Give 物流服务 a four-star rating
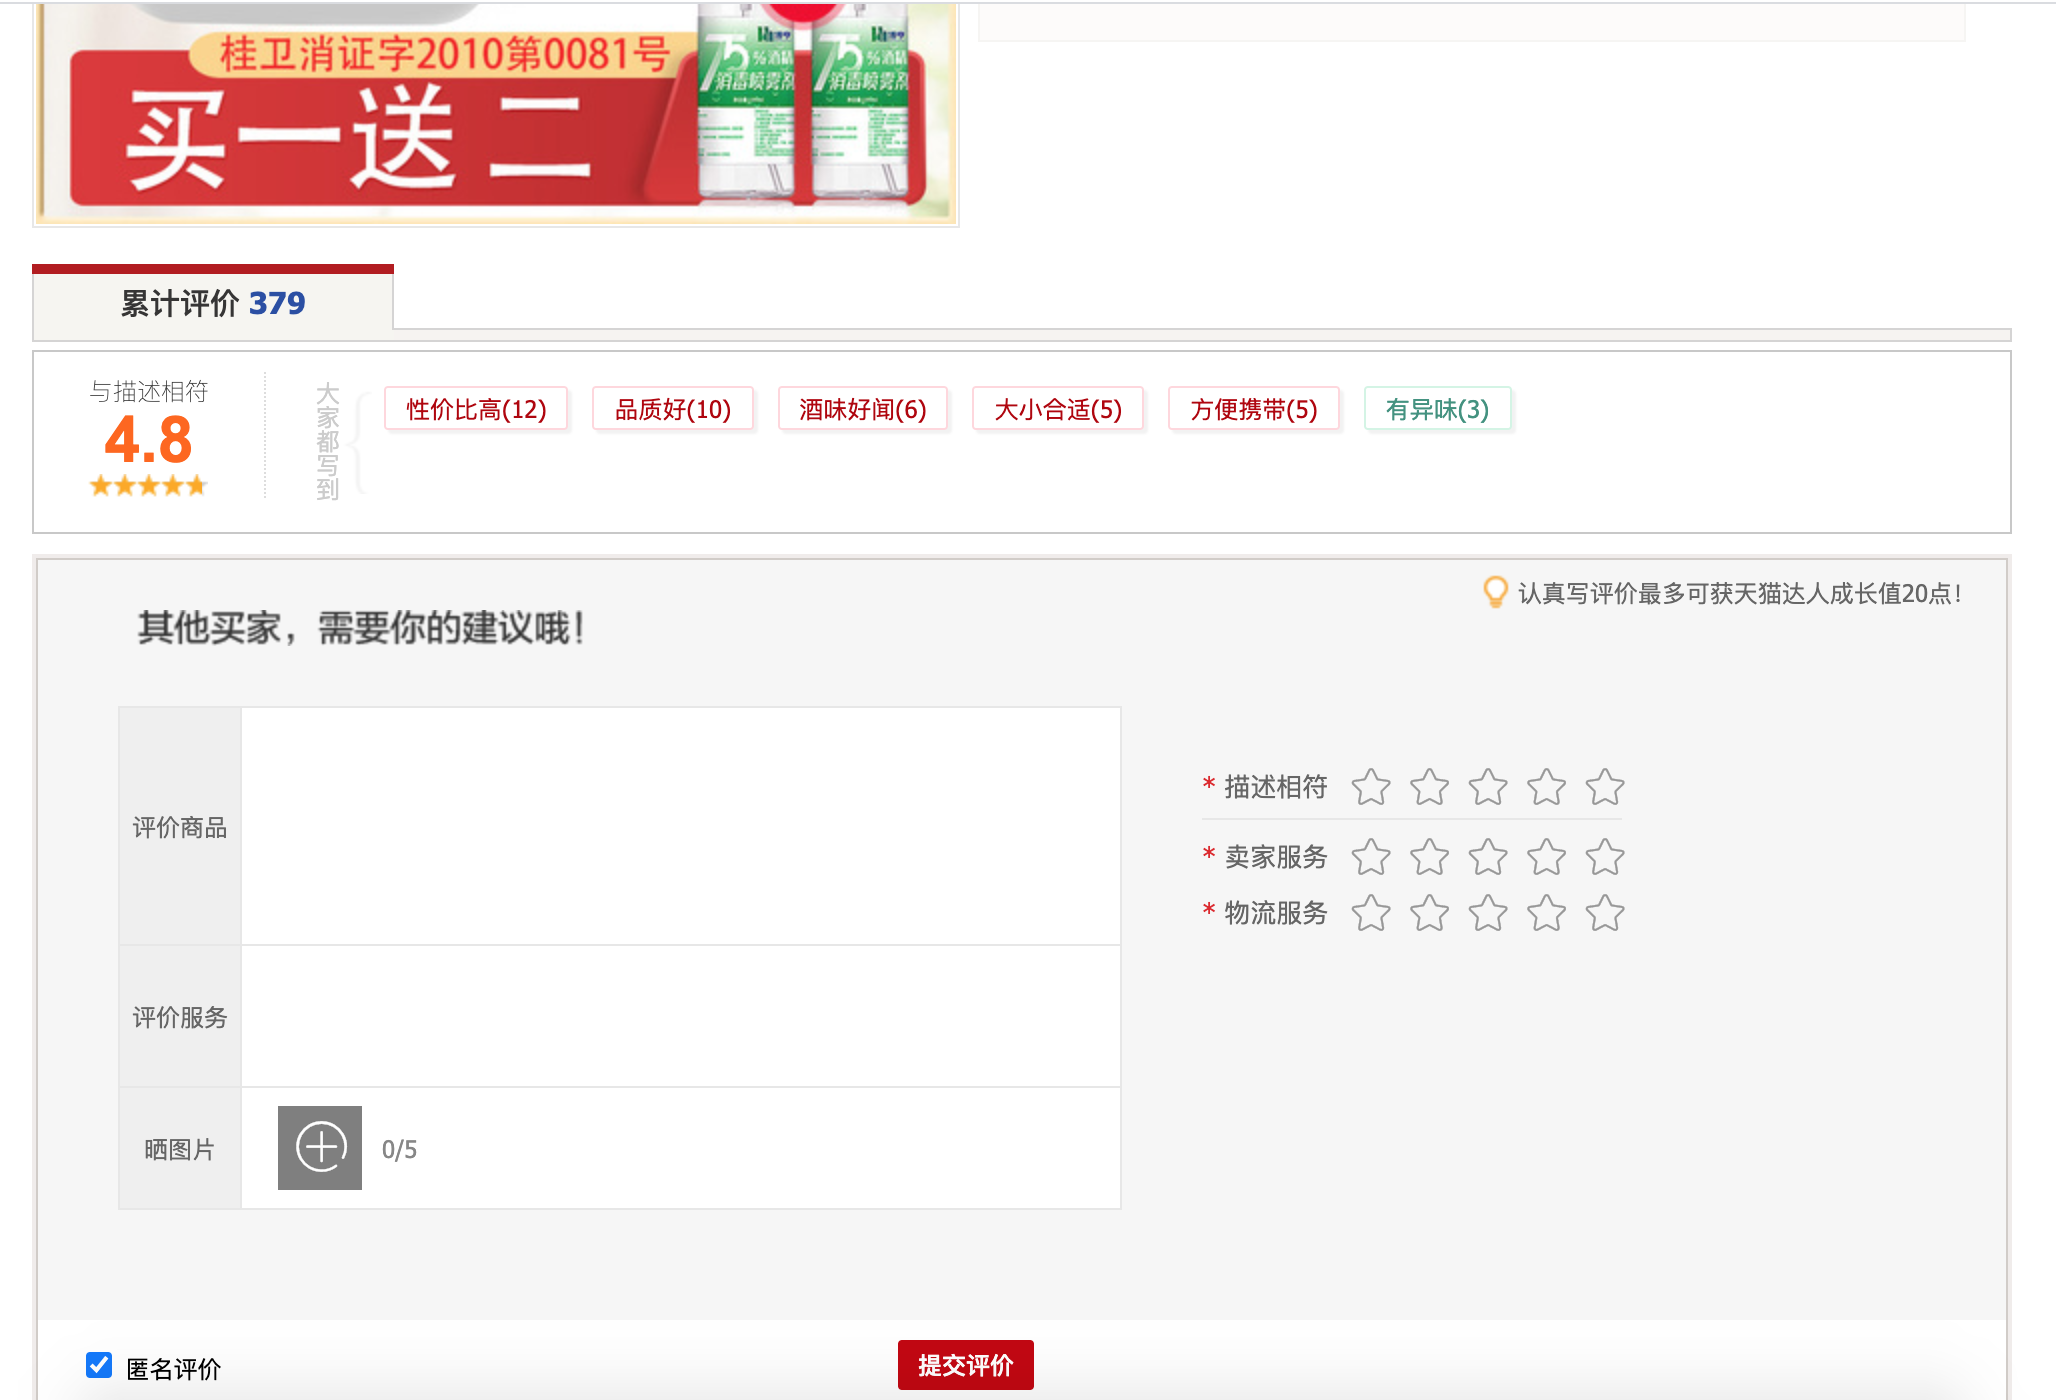The width and height of the screenshot is (2056, 1400). click(x=1546, y=913)
